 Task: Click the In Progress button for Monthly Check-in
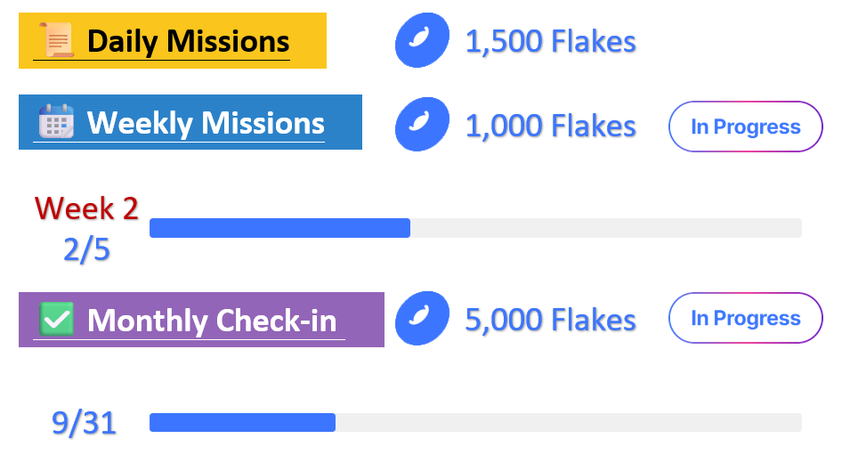(745, 318)
